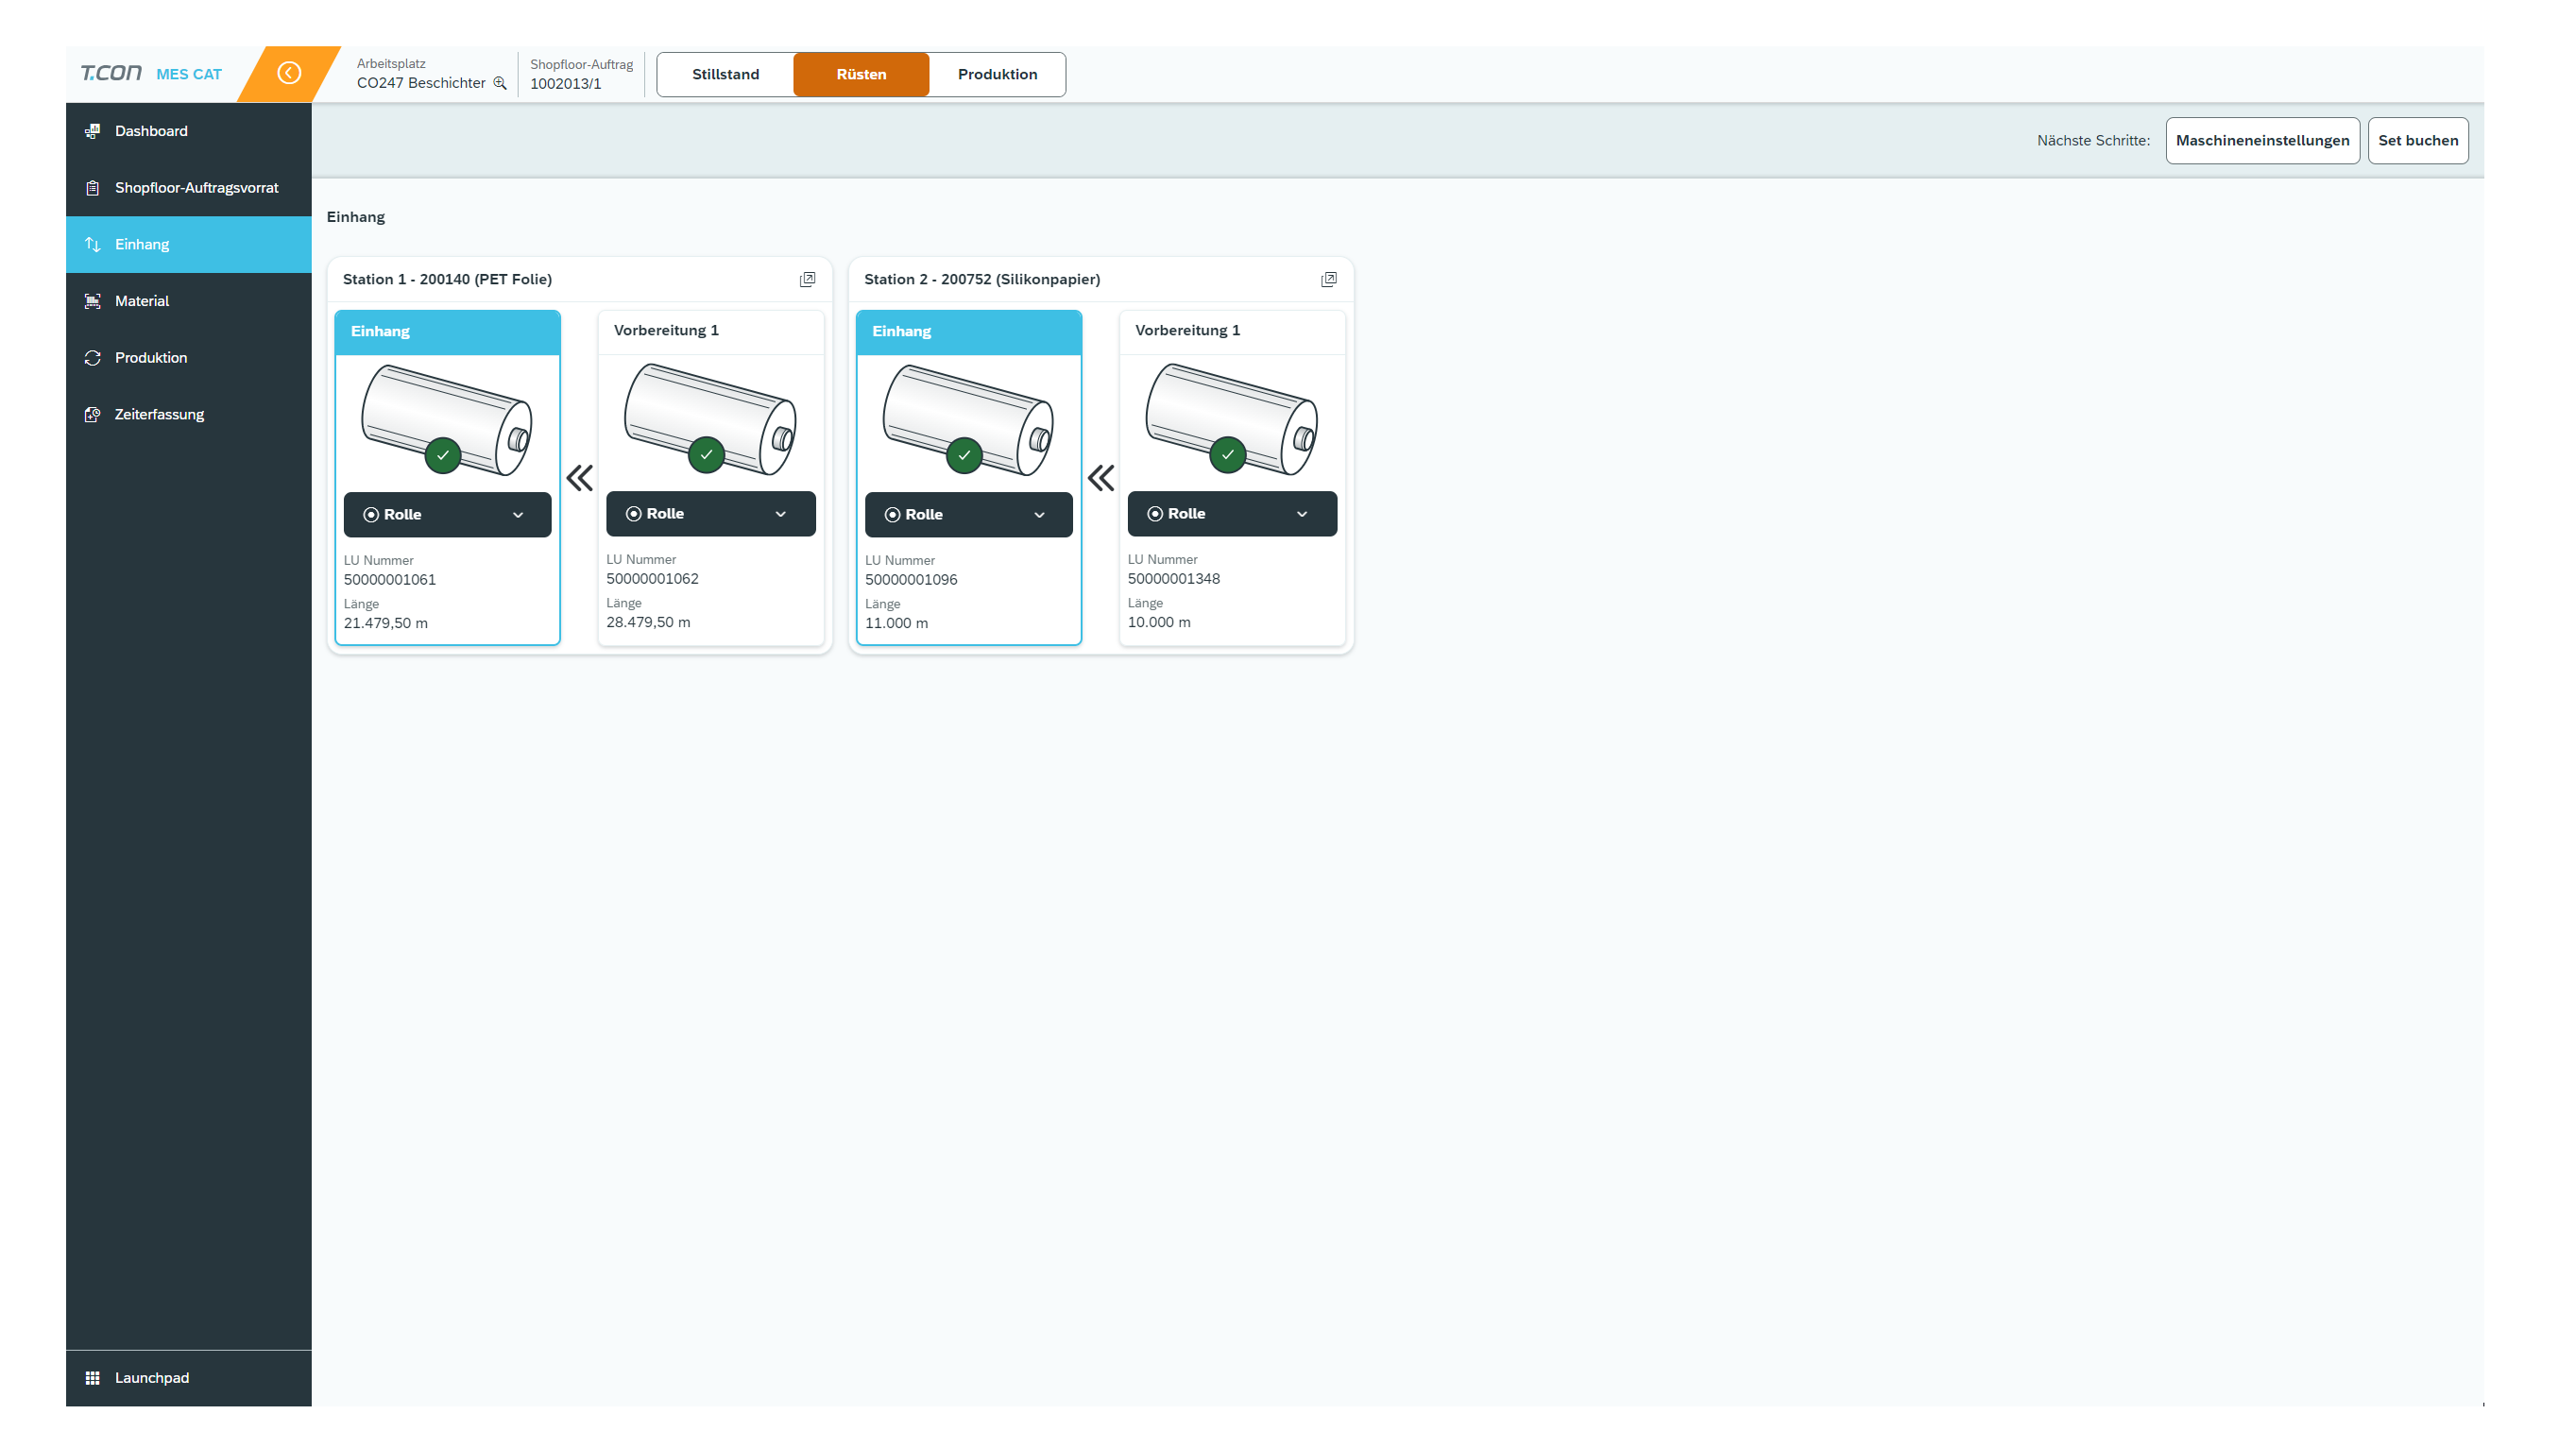Switch to the Stillstand status tab
This screenshot has height=1431, width=2576.
coord(725,74)
